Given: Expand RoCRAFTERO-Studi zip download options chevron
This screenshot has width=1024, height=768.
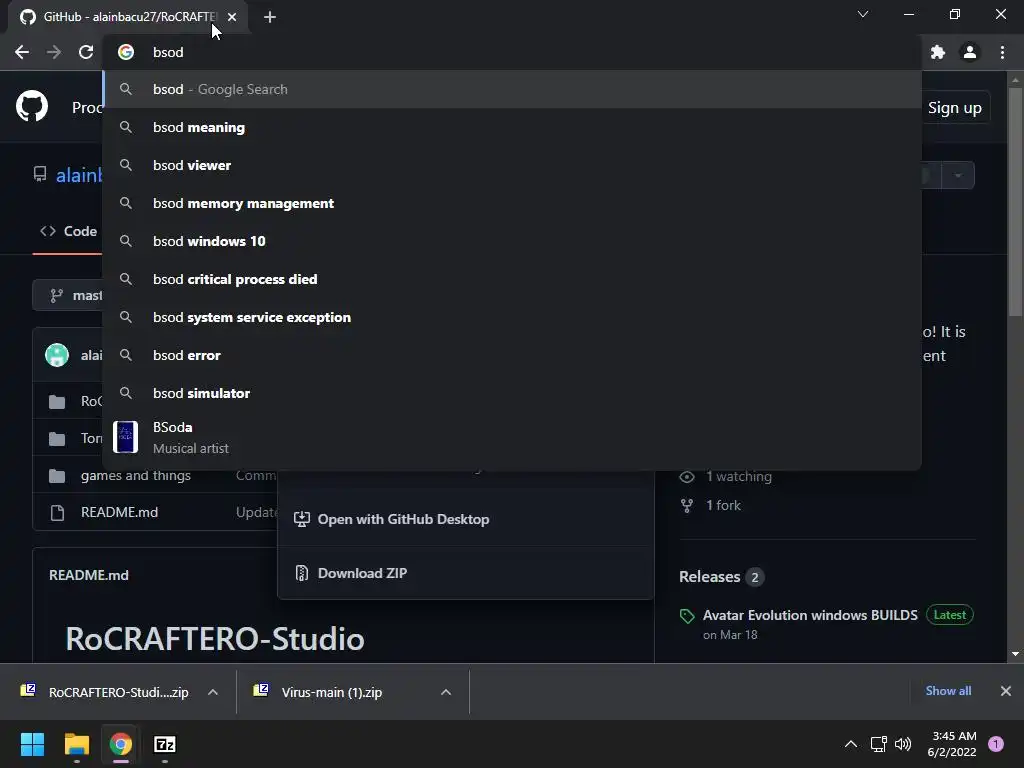Looking at the screenshot, I should [x=213, y=692].
